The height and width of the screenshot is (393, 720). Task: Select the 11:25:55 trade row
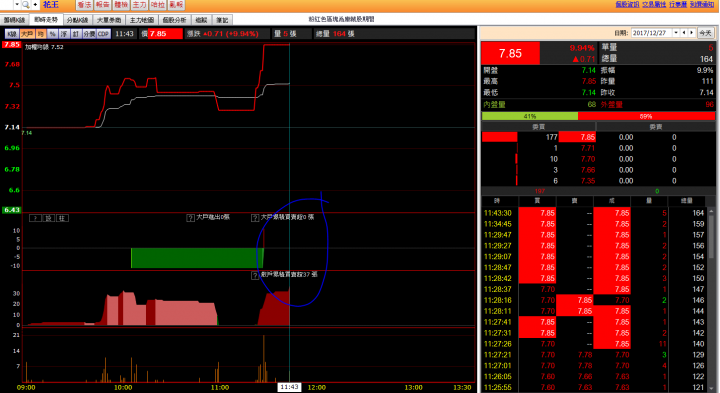(594, 387)
